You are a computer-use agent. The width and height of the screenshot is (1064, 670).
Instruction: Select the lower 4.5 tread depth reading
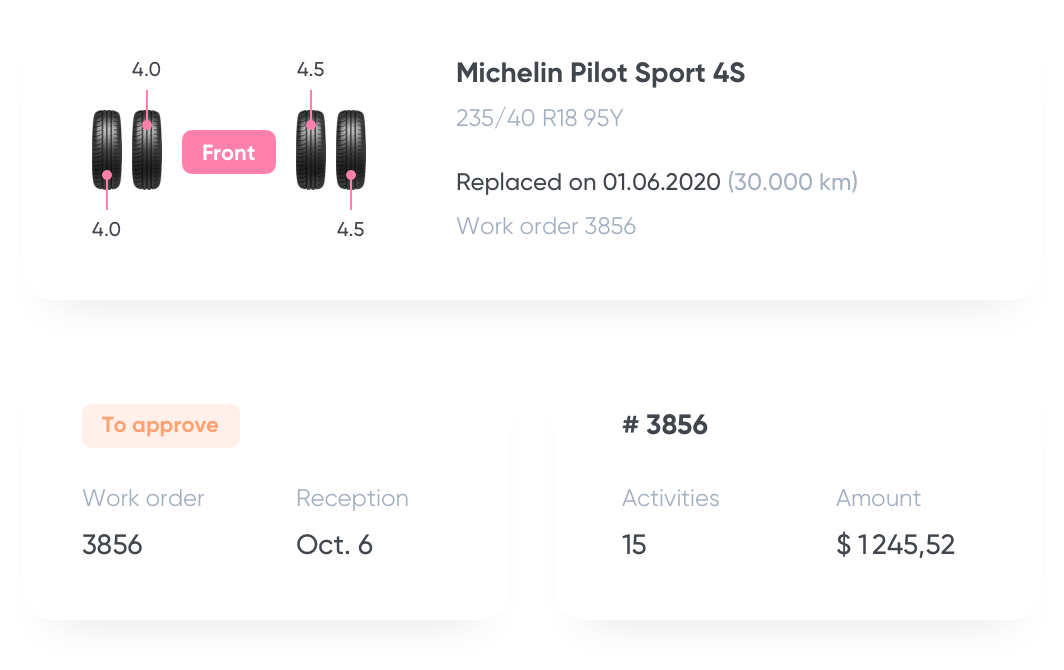pos(350,229)
